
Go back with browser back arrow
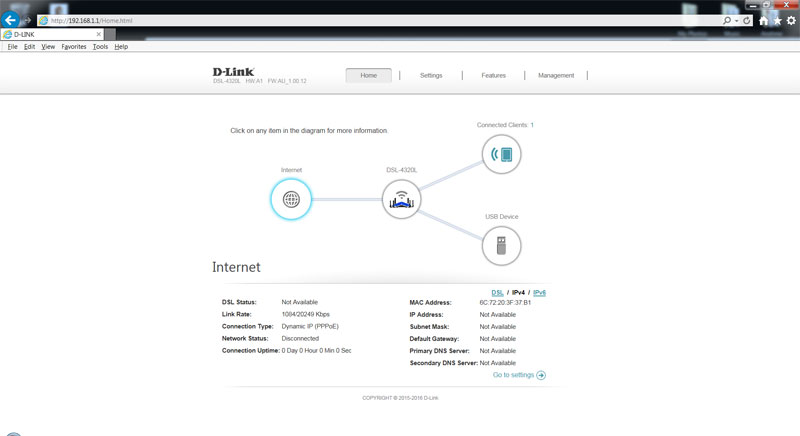10,20
